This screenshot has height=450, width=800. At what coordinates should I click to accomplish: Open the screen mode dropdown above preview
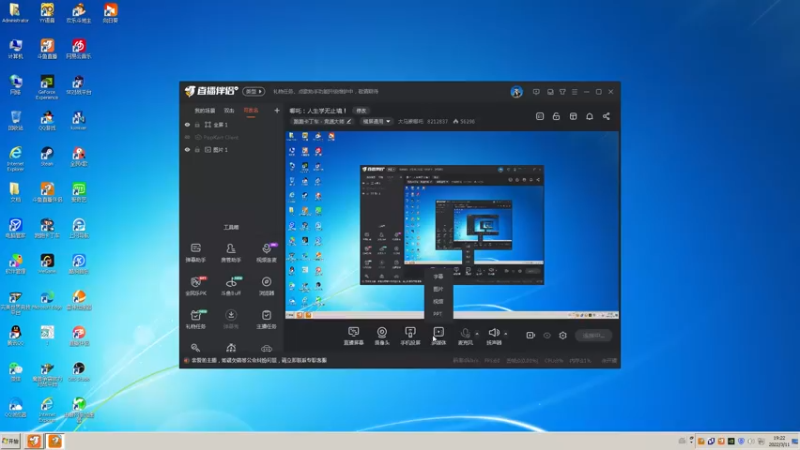[x=376, y=121]
